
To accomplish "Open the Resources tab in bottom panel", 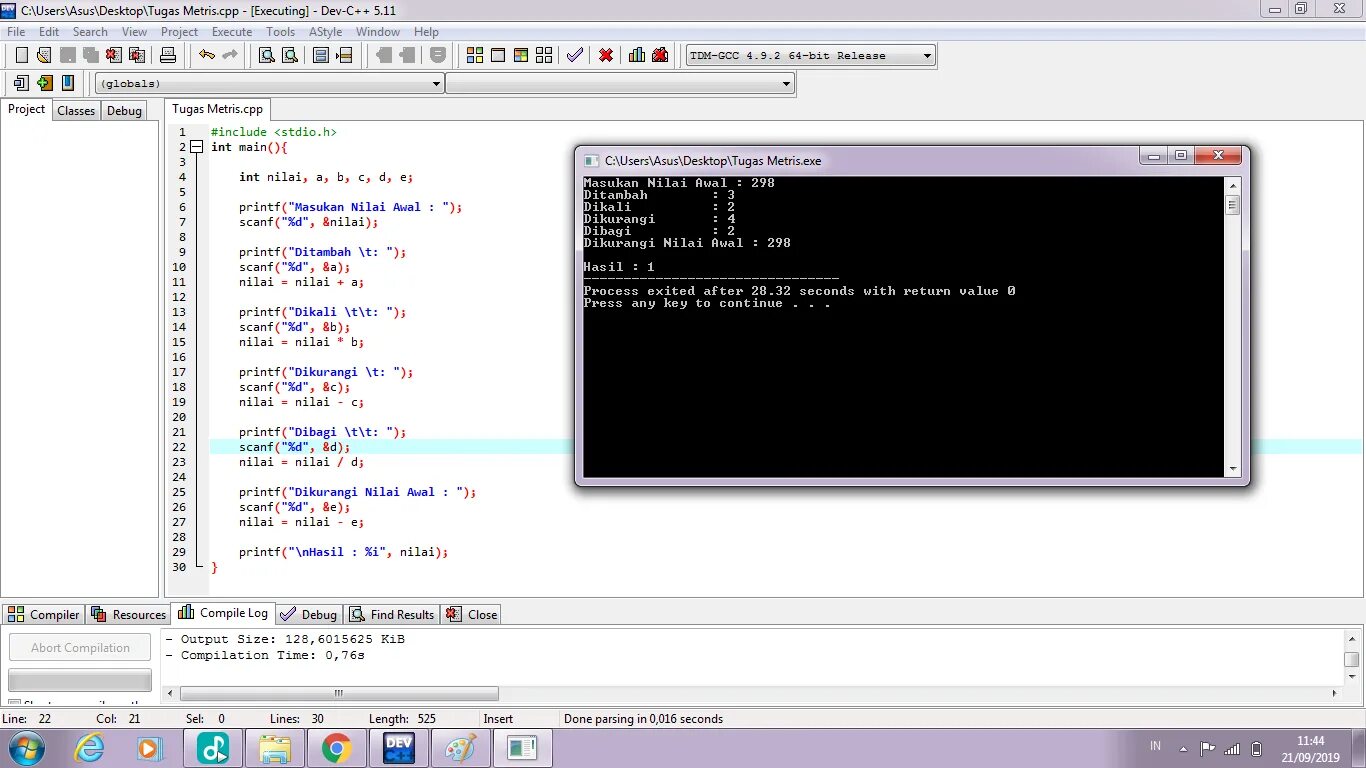I will tap(128, 614).
